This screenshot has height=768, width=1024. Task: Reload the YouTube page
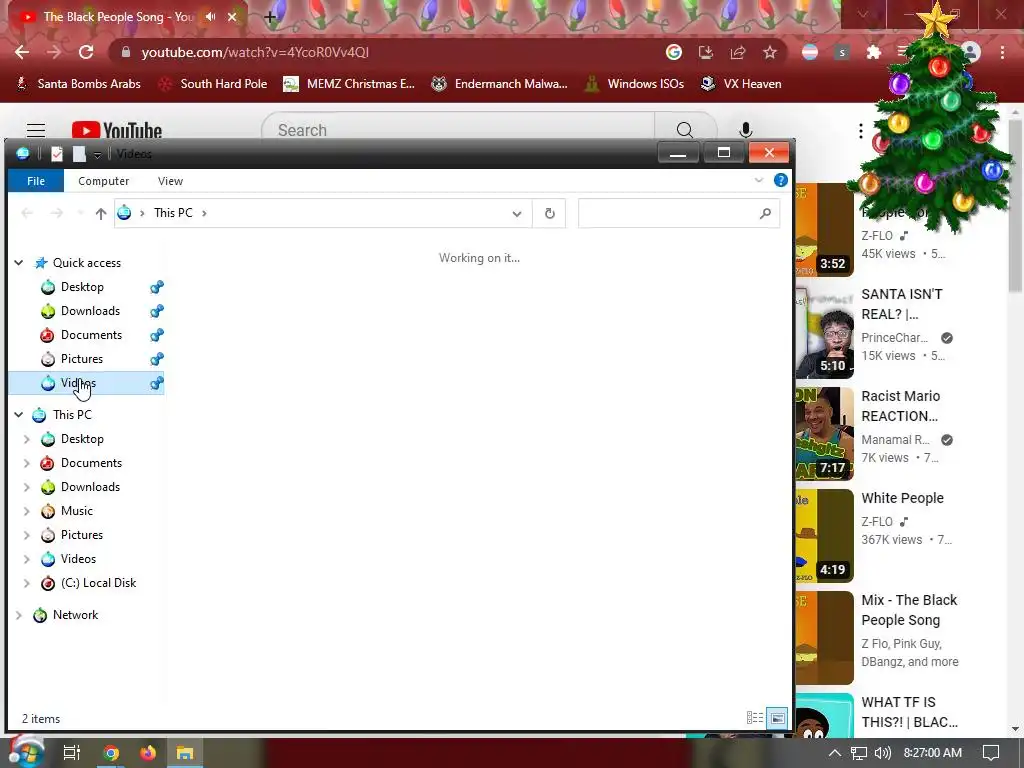click(x=86, y=52)
